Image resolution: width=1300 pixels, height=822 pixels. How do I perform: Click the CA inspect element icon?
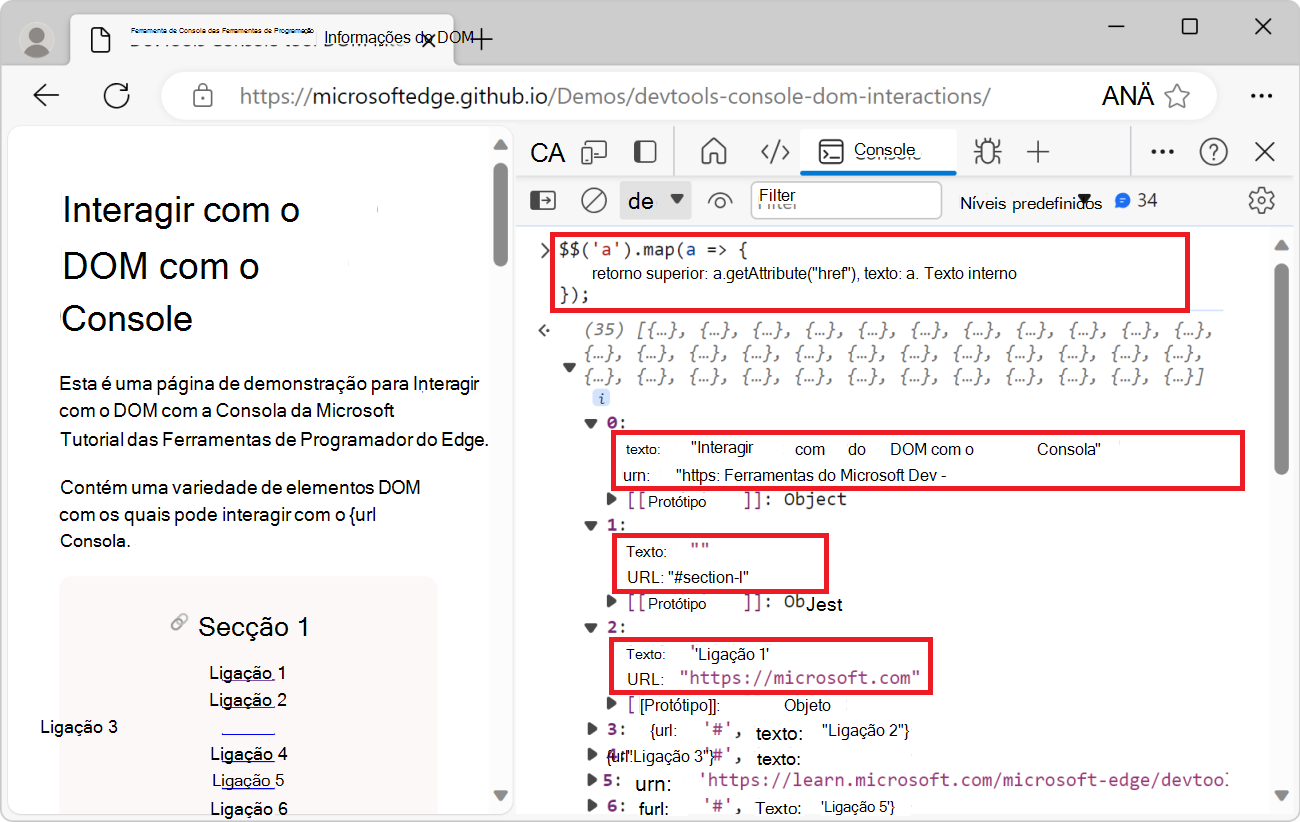[548, 152]
